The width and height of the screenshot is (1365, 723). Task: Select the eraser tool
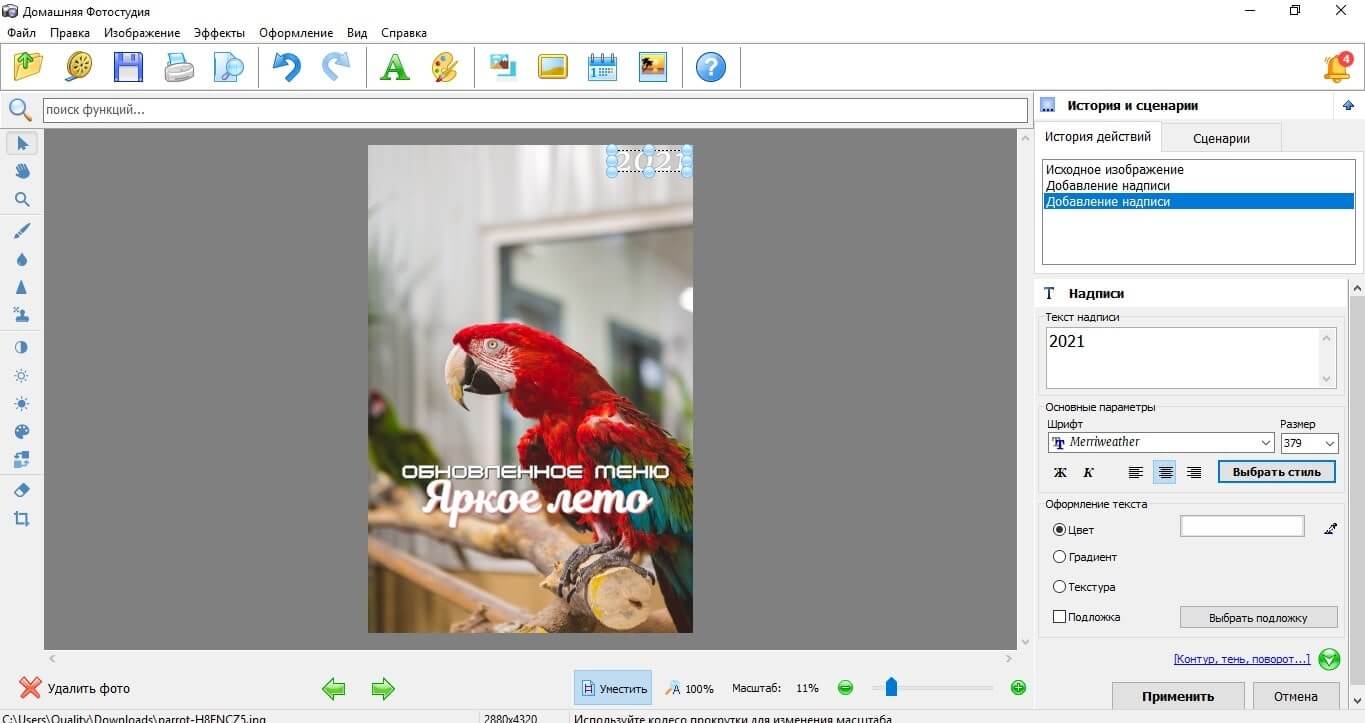pos(22,490)
